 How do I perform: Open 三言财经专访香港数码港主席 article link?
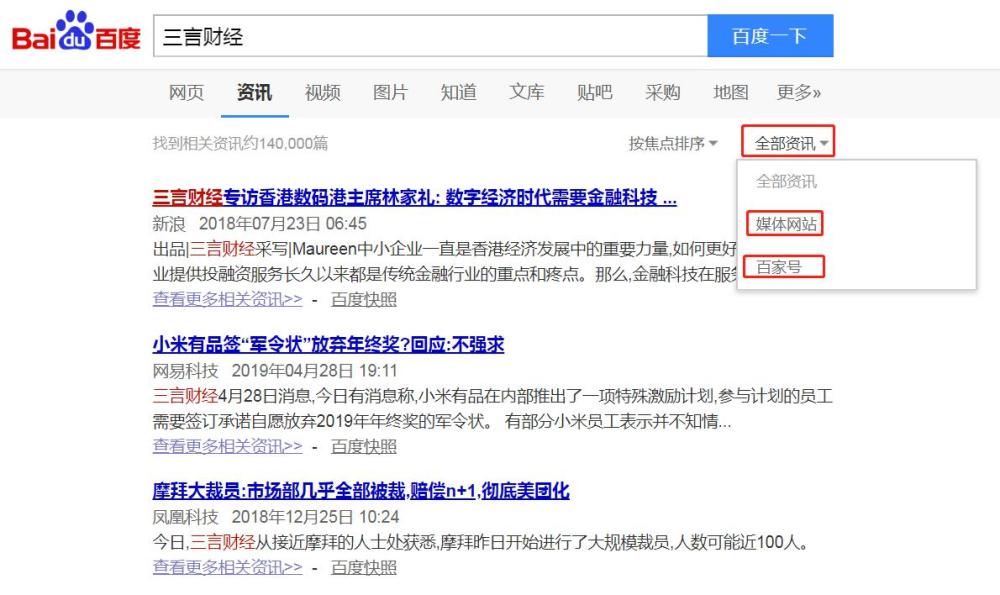tap(415, 198)
